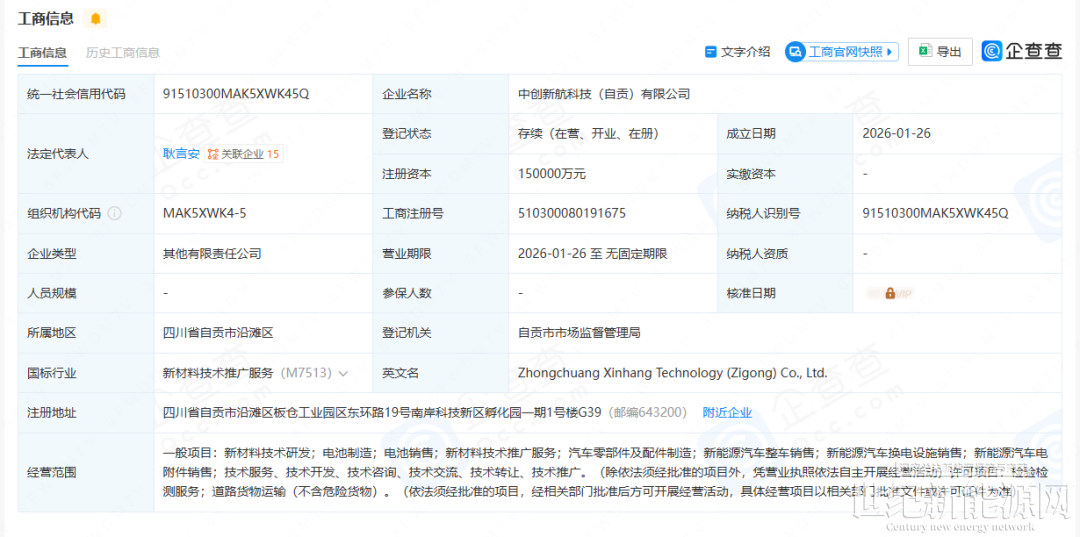The image size is (1080, 537).
Task: Click the English name Zhongchuang Xinhang Technology
Action: (672, 373)
